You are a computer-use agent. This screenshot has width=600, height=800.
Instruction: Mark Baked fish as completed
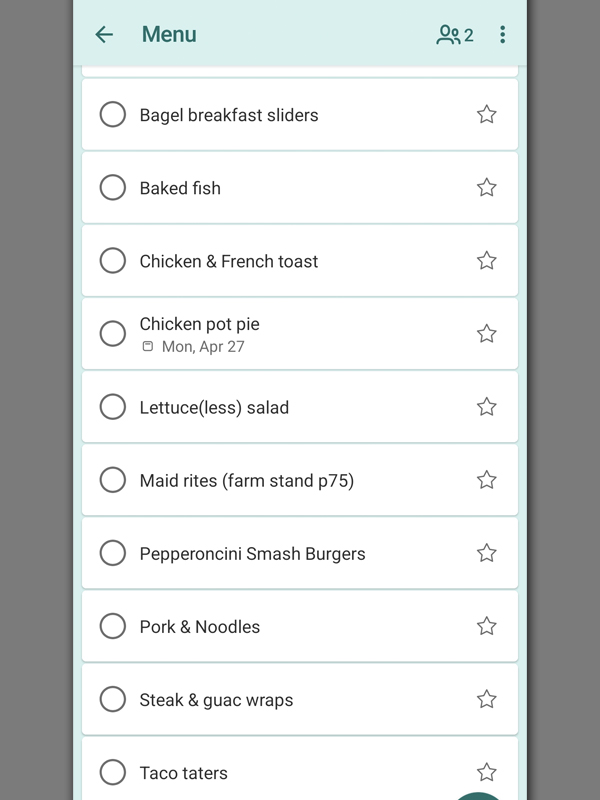[113, 188]
